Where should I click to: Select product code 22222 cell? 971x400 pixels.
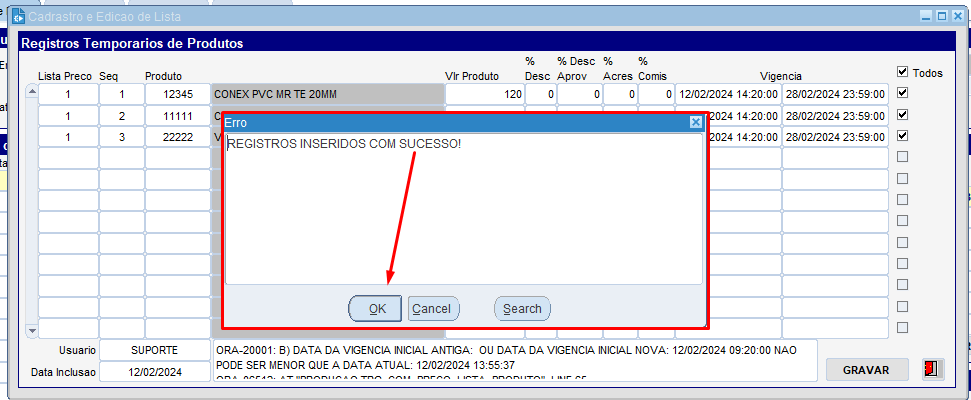(x=178, y=137)
